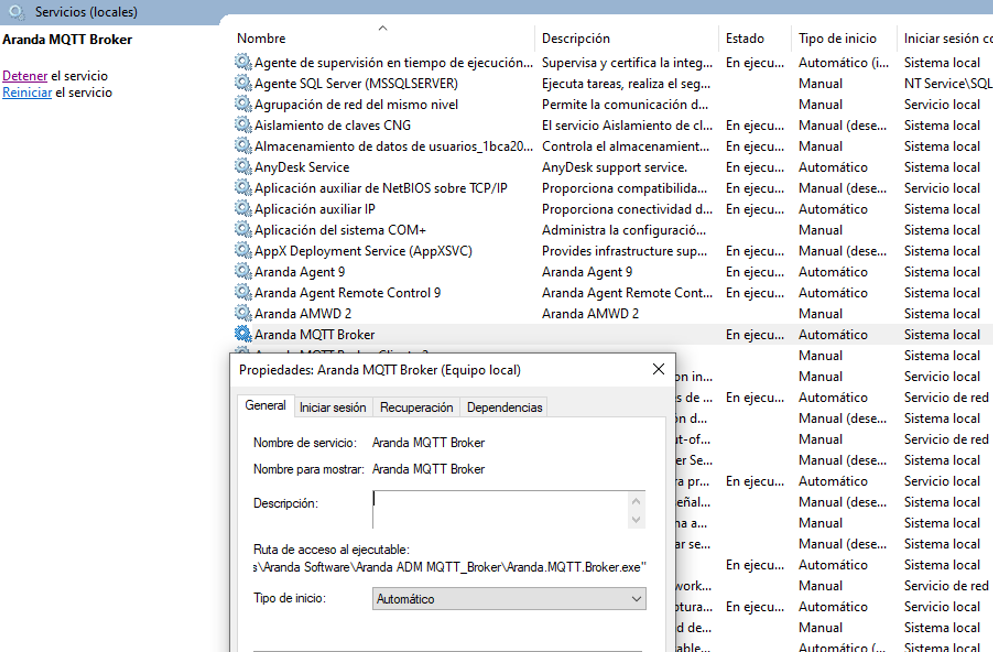Select Aislamiento de claves CNG service name
993x652 pixels.
point(332,125)
